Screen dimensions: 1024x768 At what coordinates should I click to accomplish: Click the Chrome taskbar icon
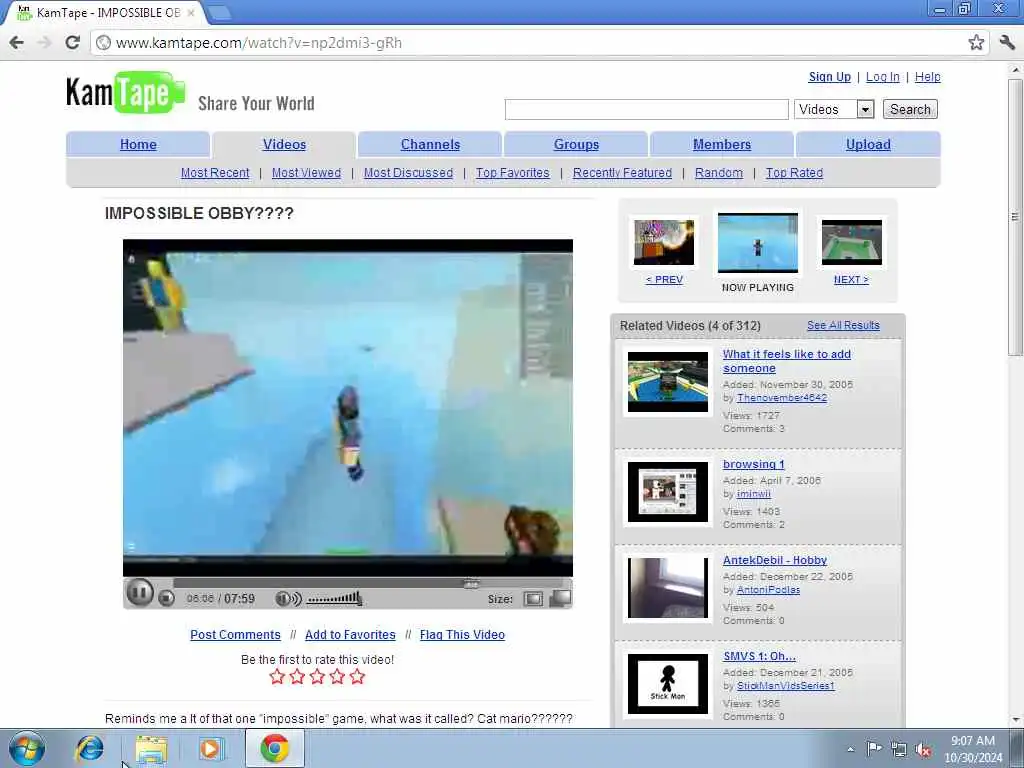pyautogui.click(x=274, y=748)
